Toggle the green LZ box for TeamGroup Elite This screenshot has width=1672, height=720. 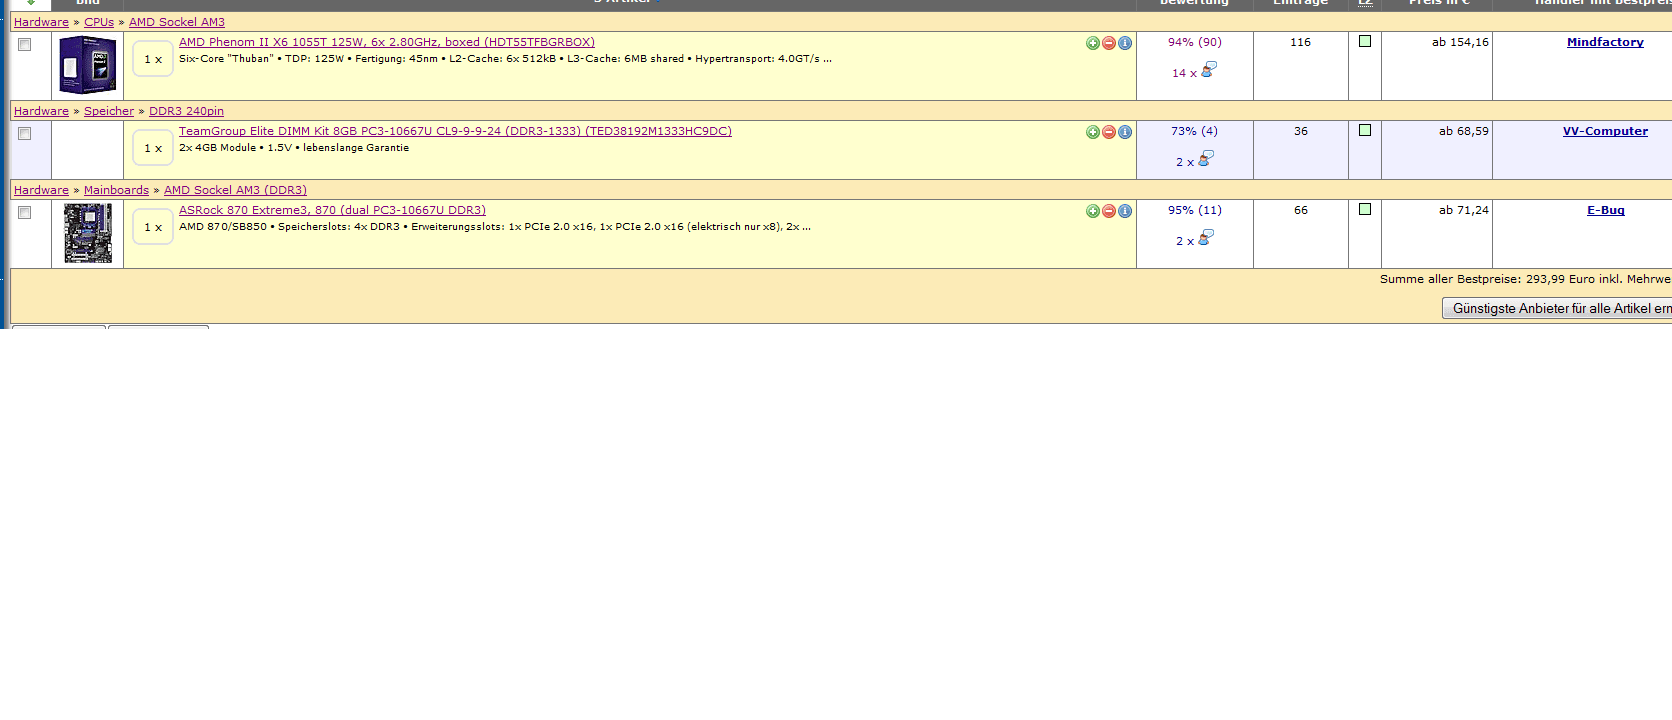[x=1365, y=130]
